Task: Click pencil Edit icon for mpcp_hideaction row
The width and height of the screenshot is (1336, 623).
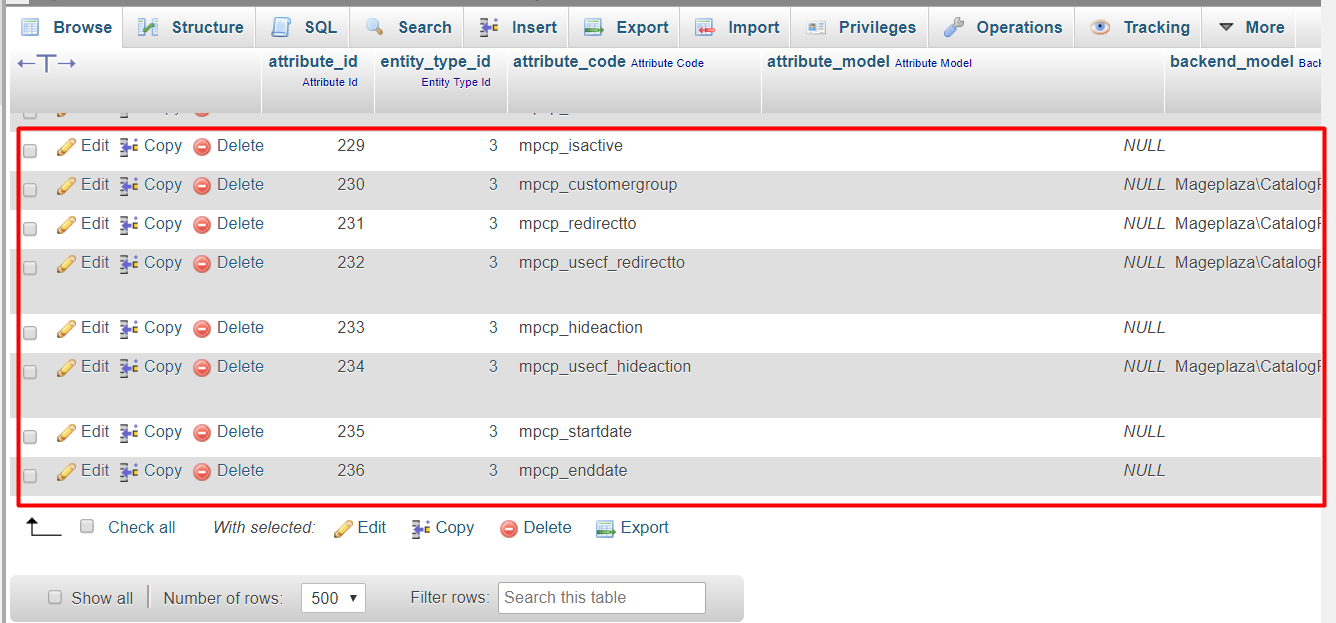Action: [x=67, y=329]
